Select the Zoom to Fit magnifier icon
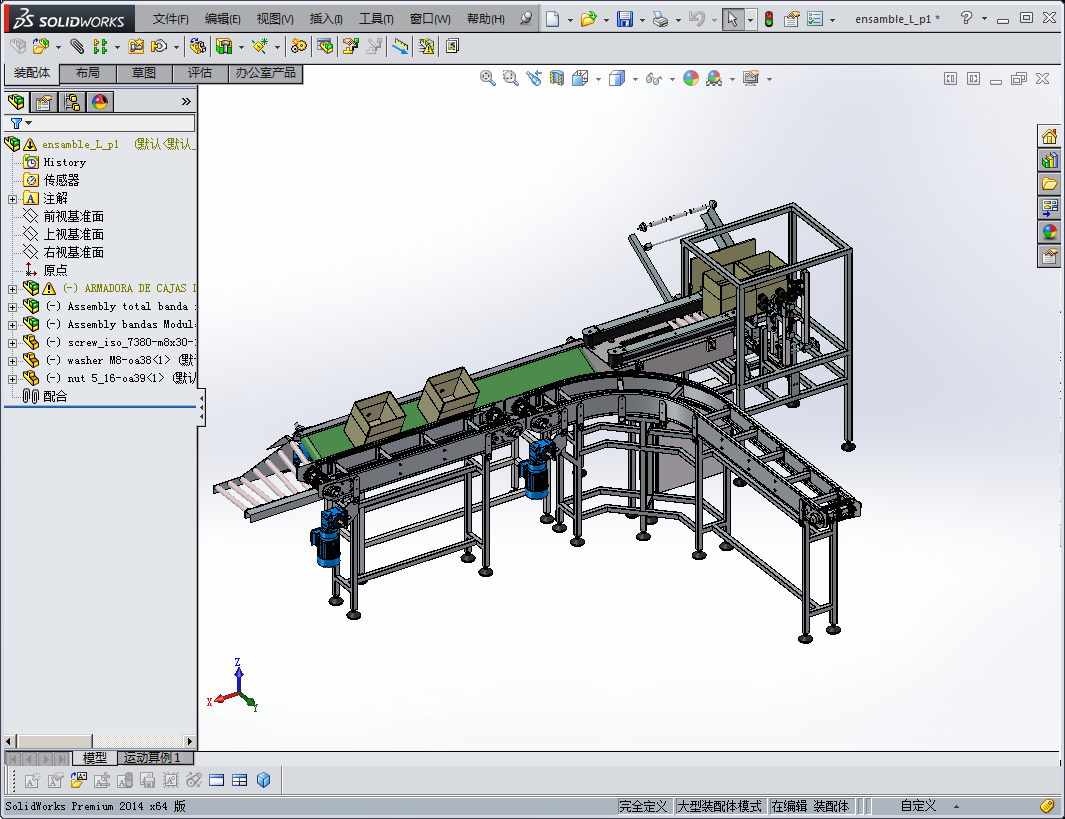This screenshot has height=819, width=1065. tap(488, 78)
